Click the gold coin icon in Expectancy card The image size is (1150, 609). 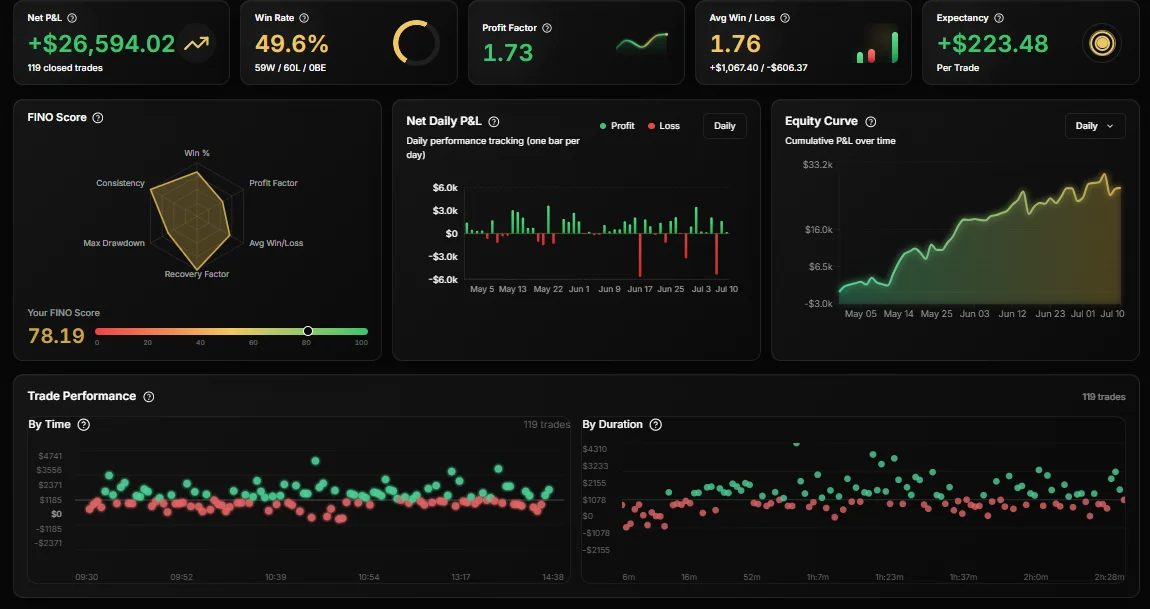pos(1102,43)
